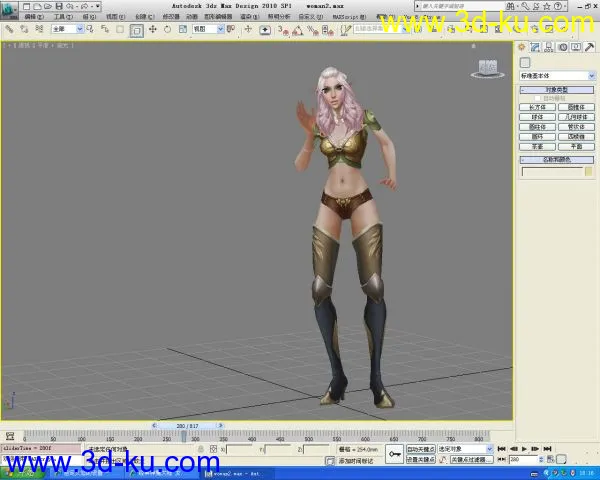Collapse the 名称和颜色 rollout header
This screenshot has width=600, height=480.
(557, 160)
